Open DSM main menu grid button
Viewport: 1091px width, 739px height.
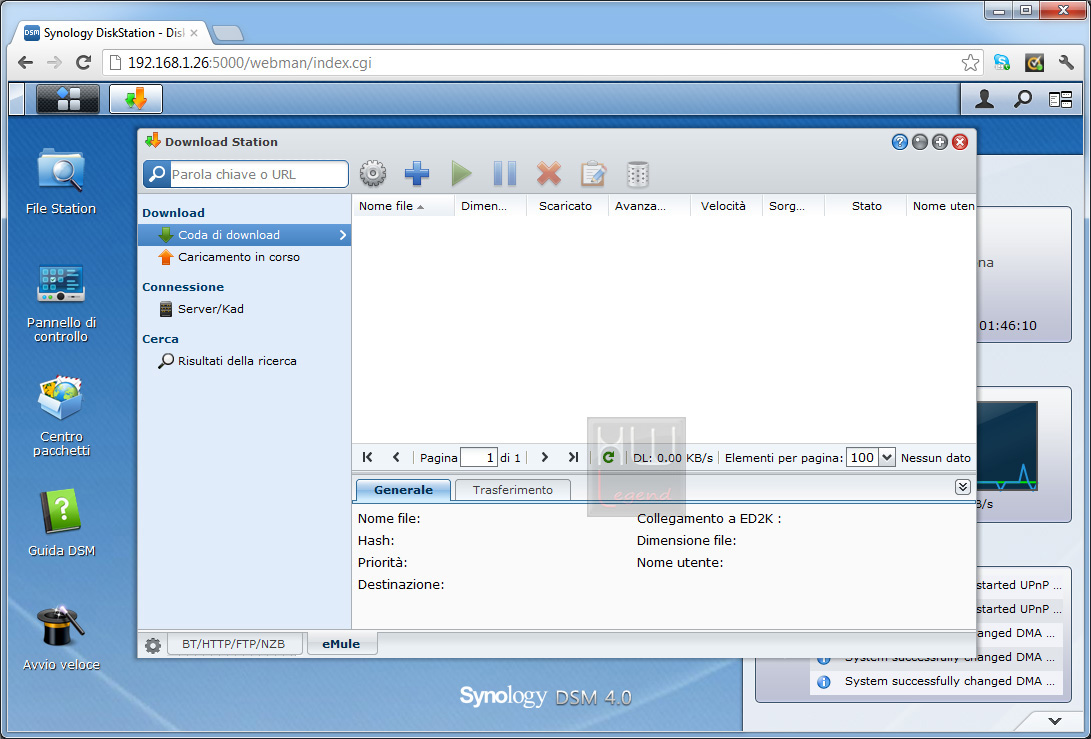pyautogui.click(x=67, y=99)
